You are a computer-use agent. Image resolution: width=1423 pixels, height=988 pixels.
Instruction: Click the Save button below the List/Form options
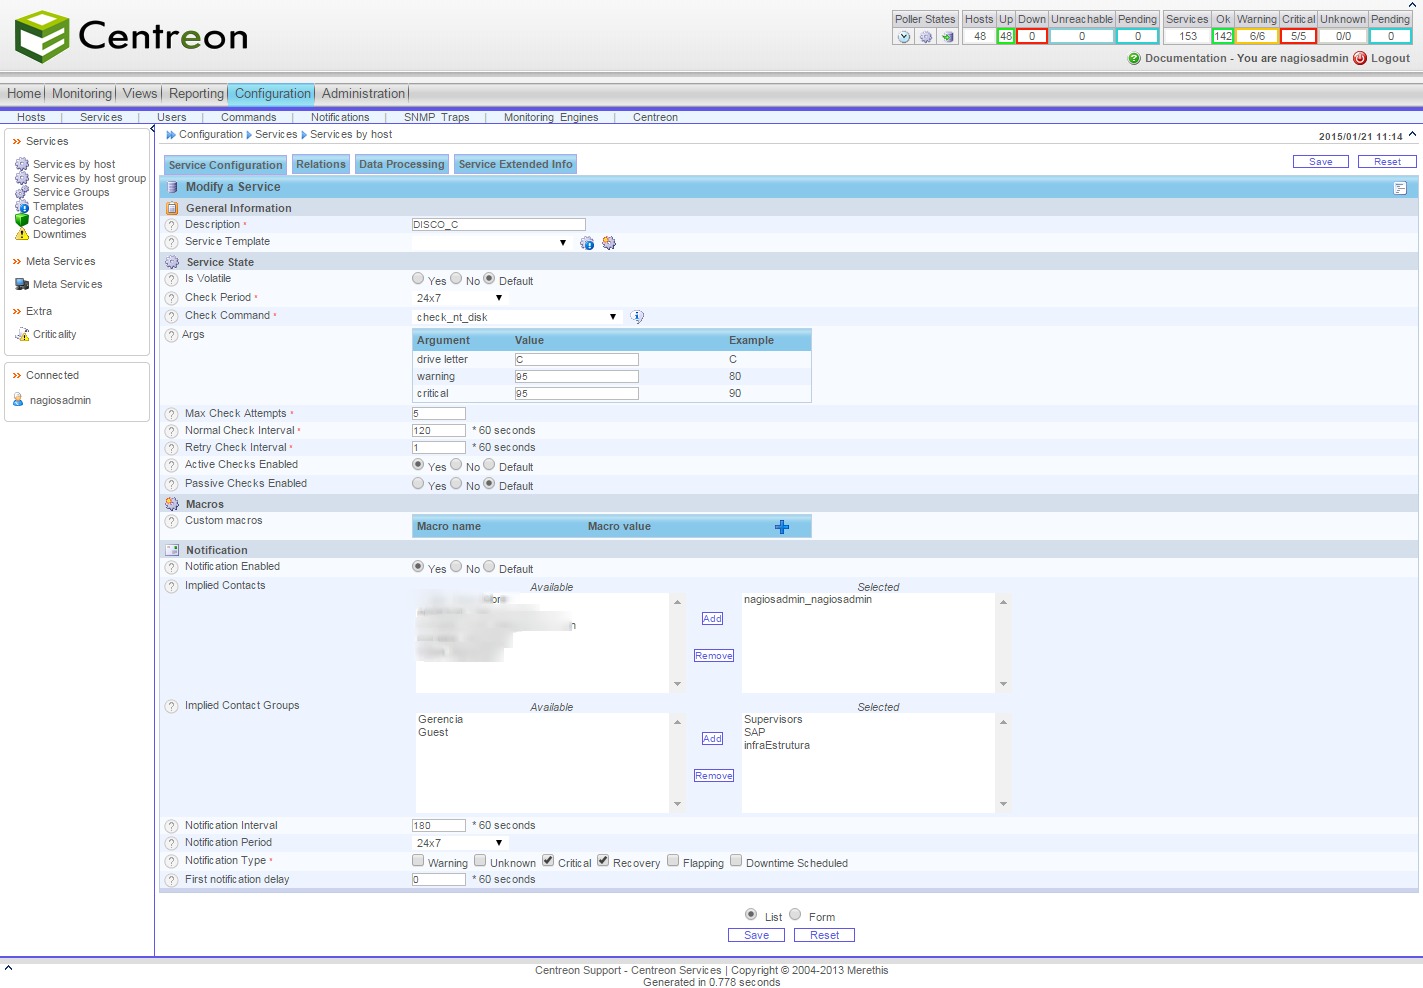tap(757, 936)
